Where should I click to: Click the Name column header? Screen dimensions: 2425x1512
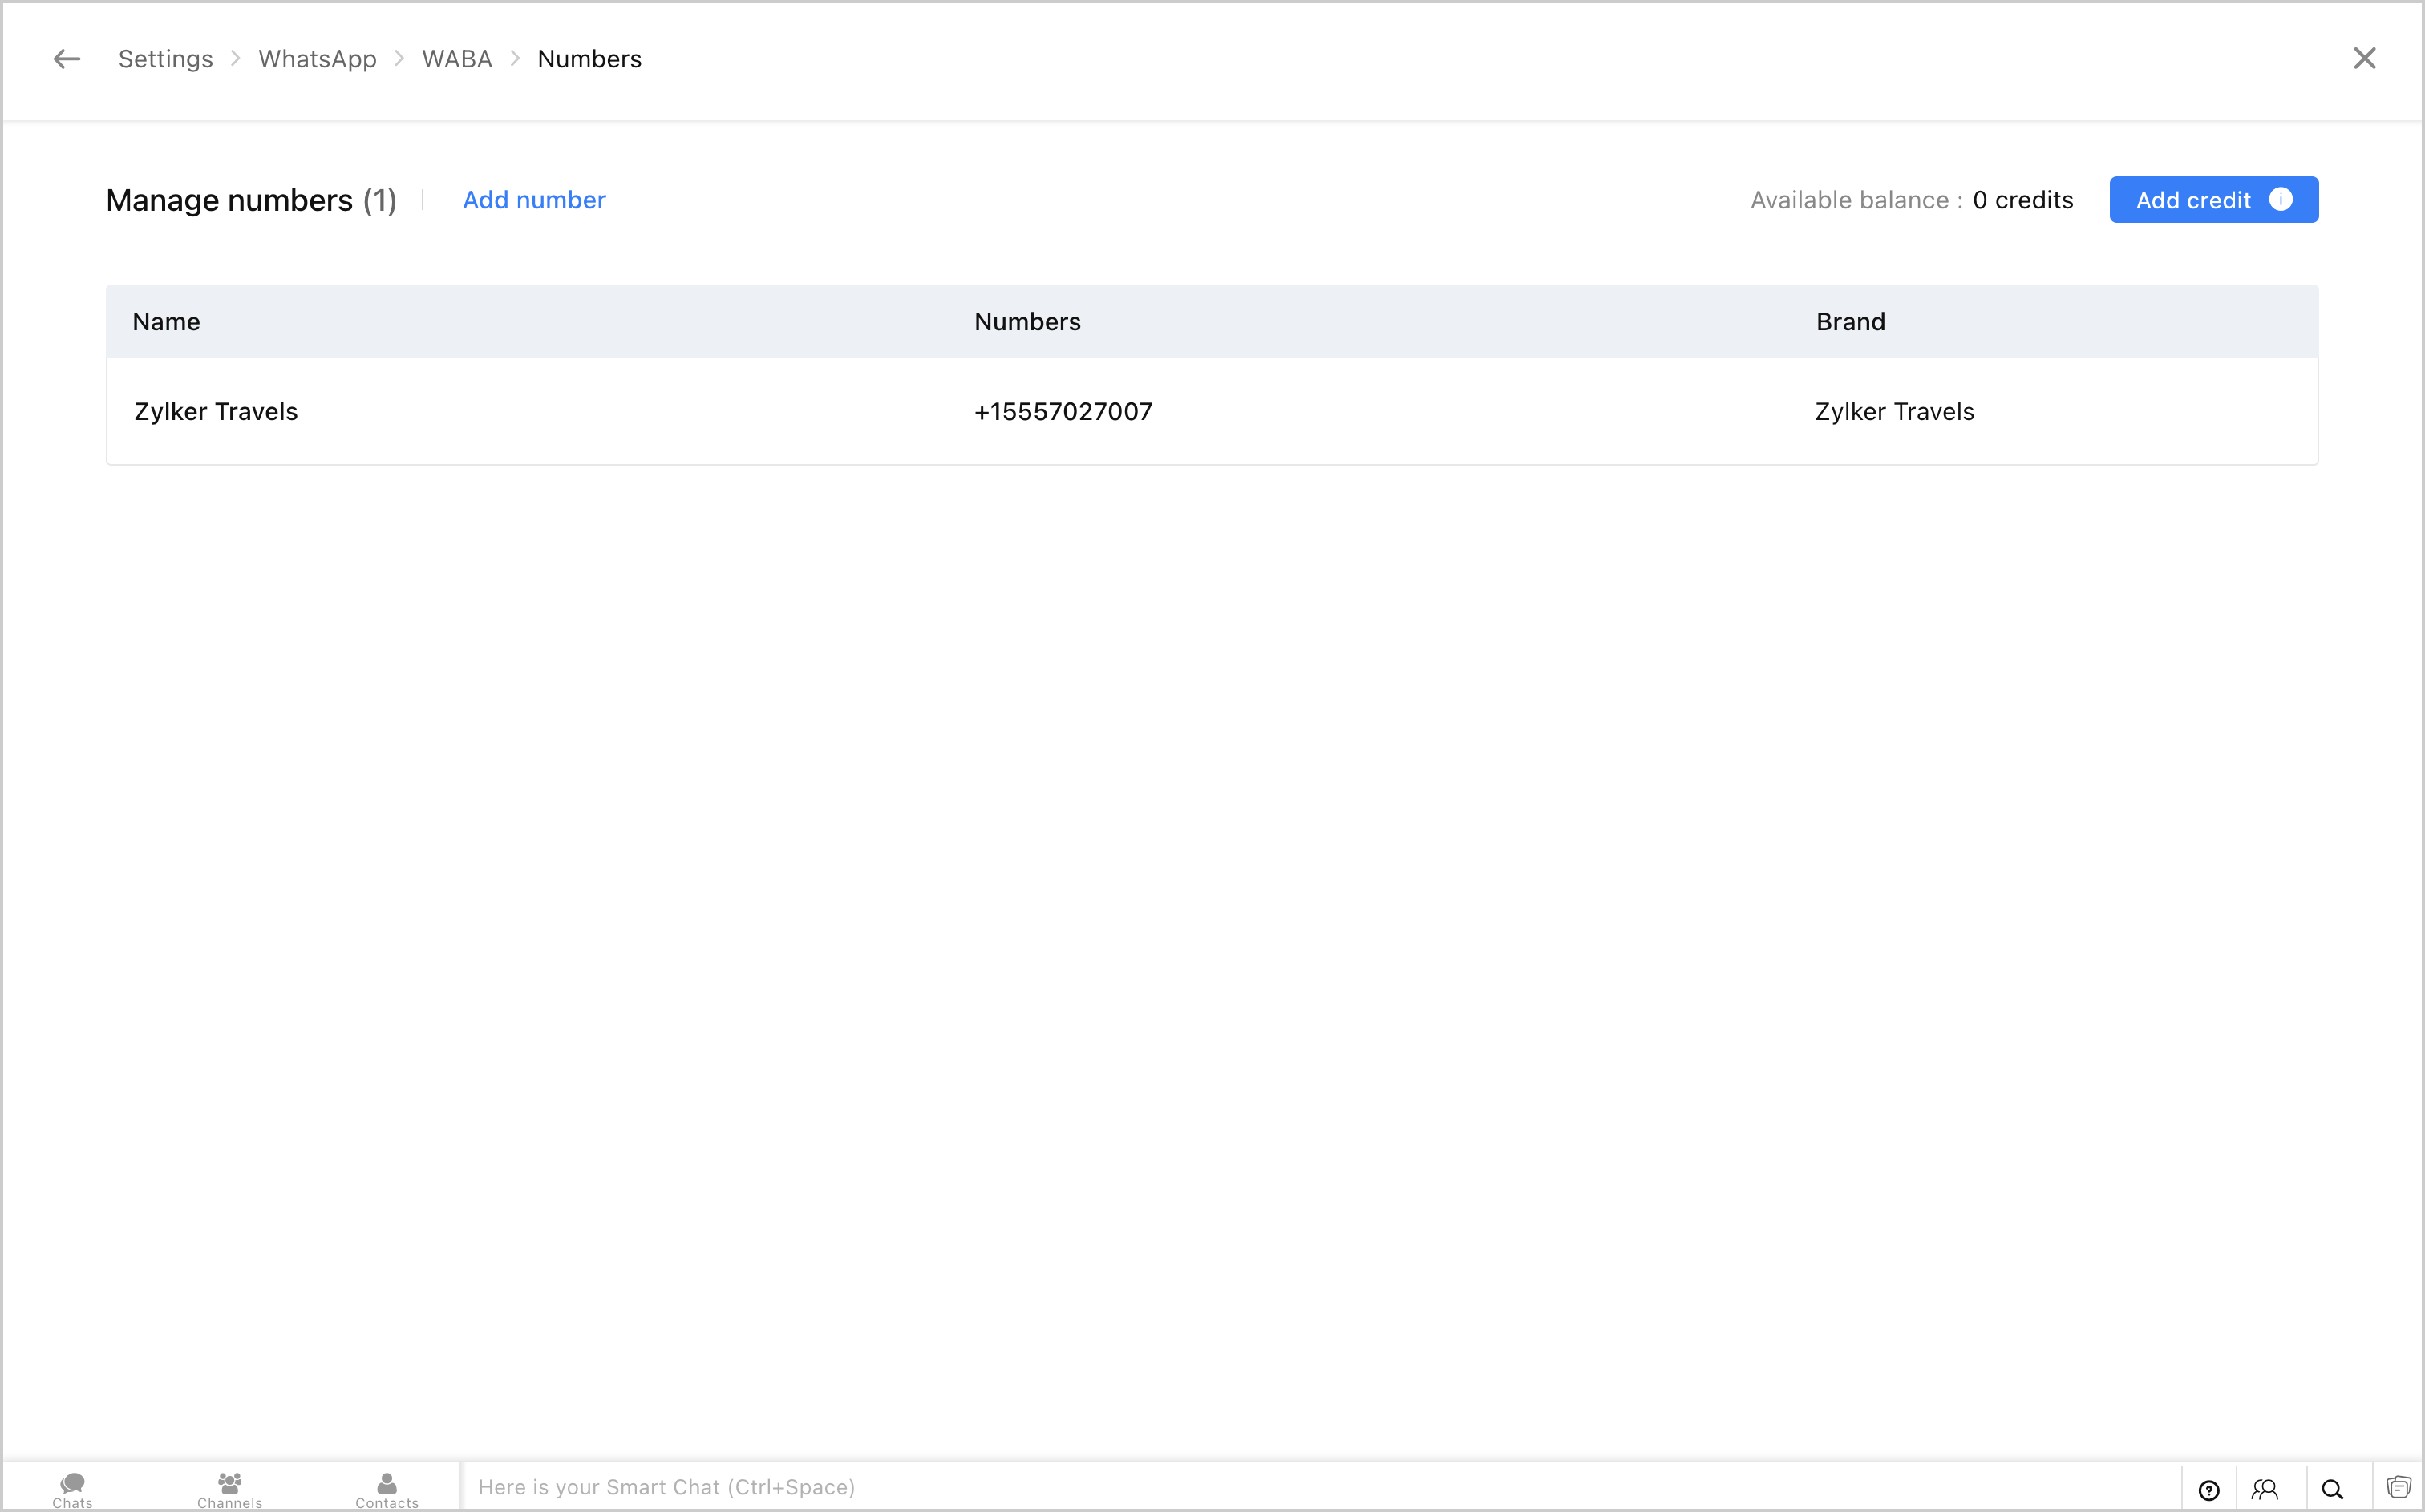coord(166,322)
